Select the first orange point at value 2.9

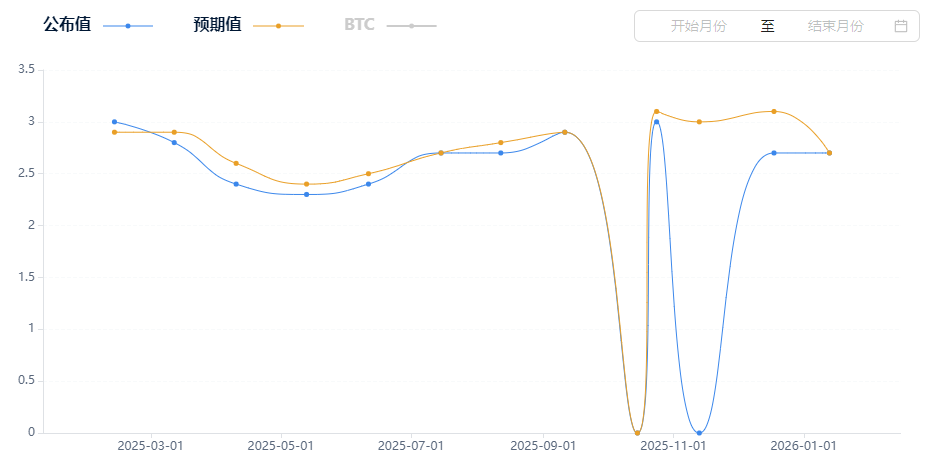pos(114,132)
